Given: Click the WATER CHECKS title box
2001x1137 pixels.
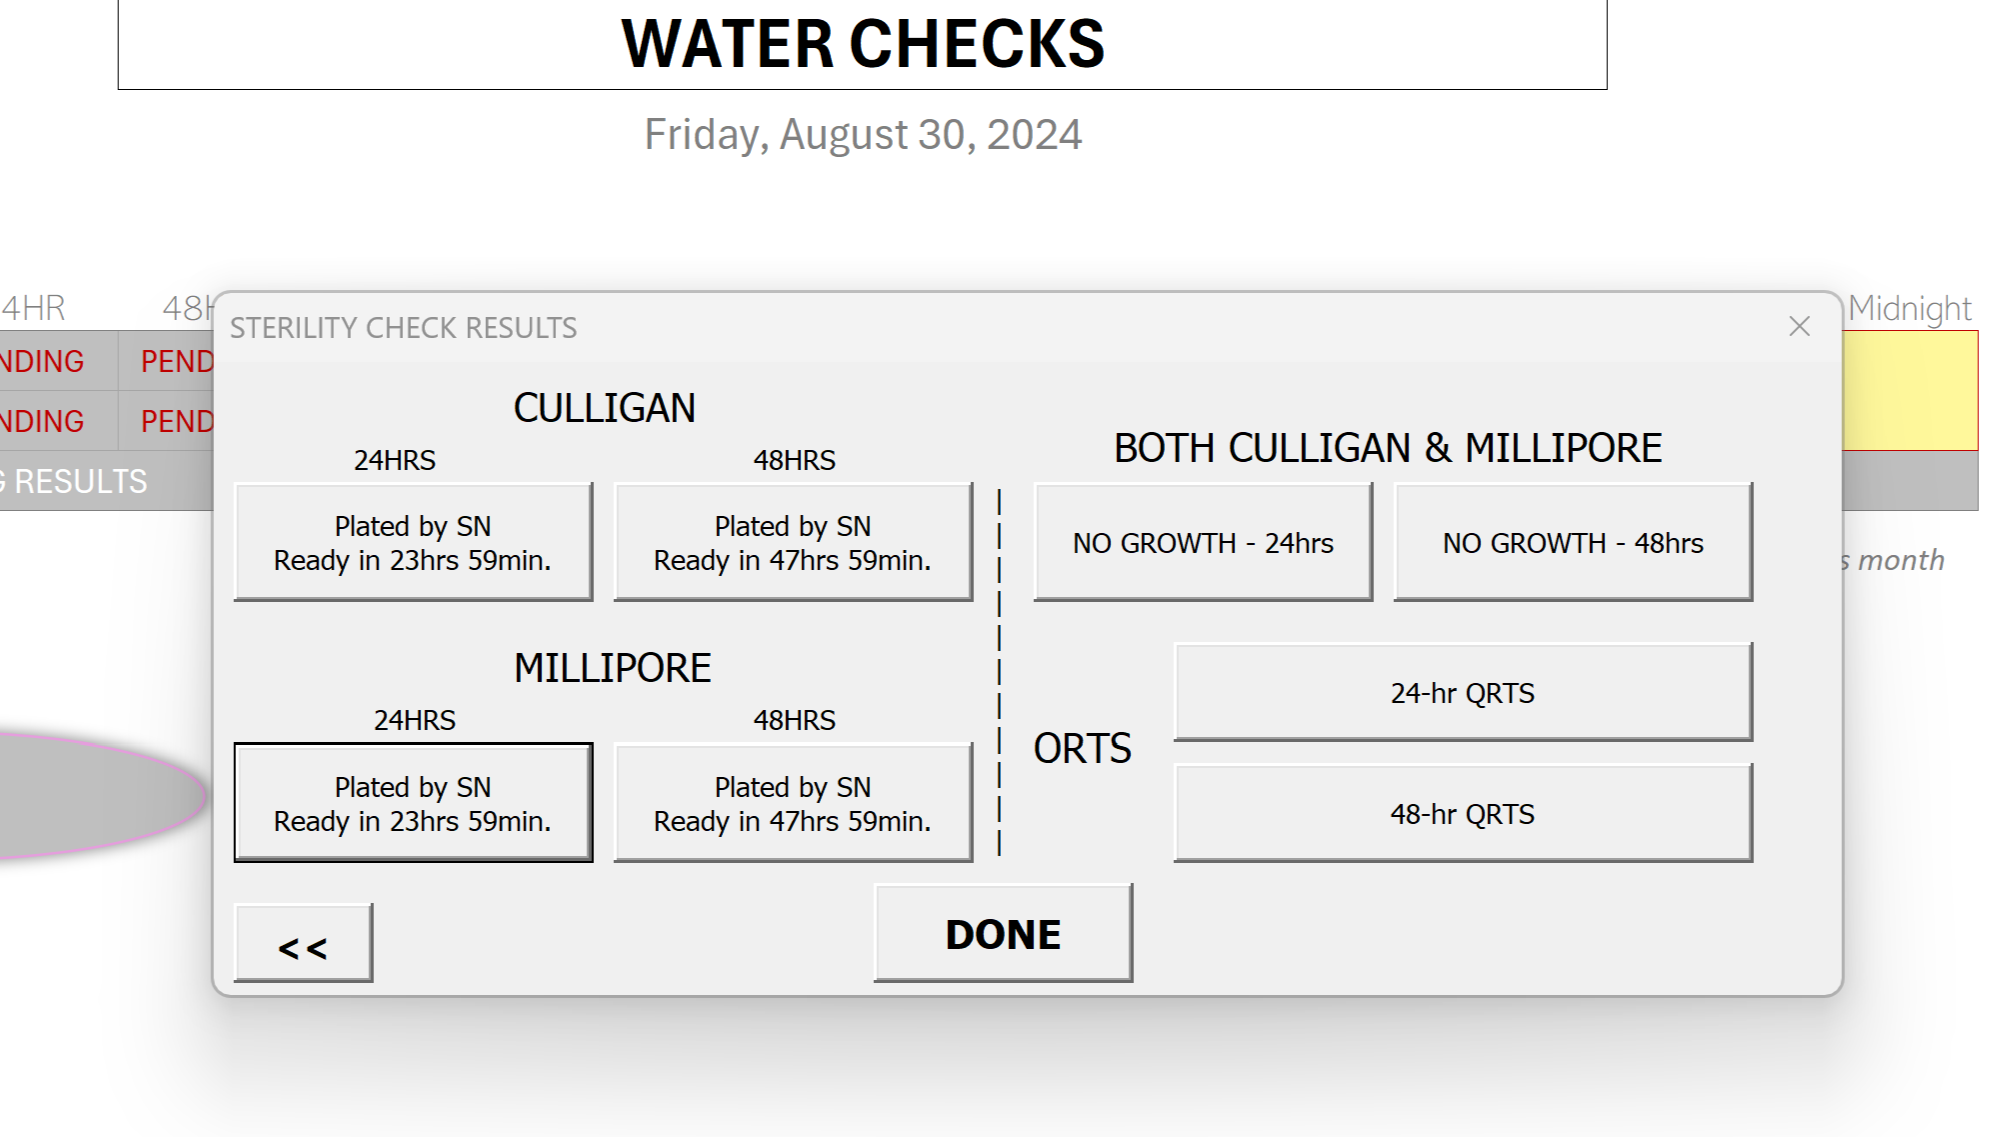Looking at the screenshot, I should point(862,45).
